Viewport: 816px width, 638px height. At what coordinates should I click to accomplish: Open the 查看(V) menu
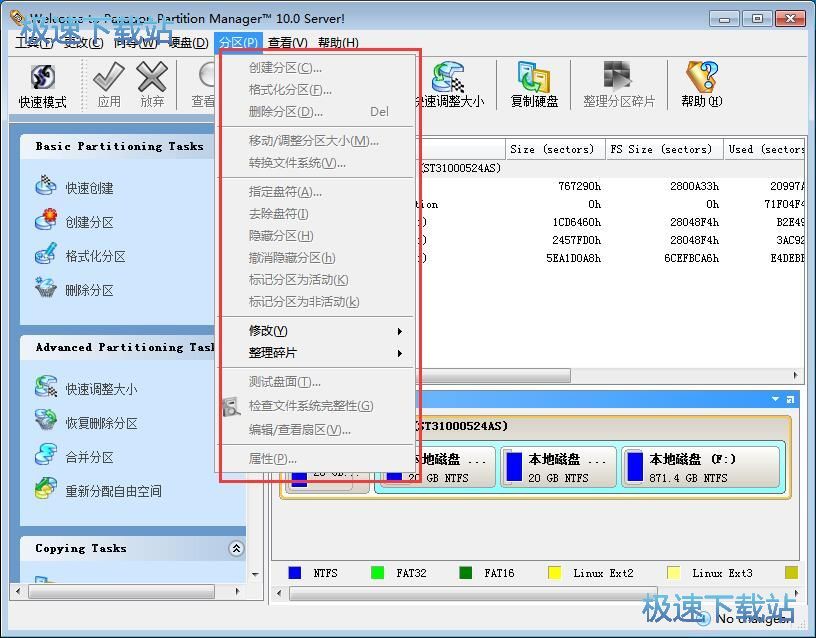tap(287, 43)
